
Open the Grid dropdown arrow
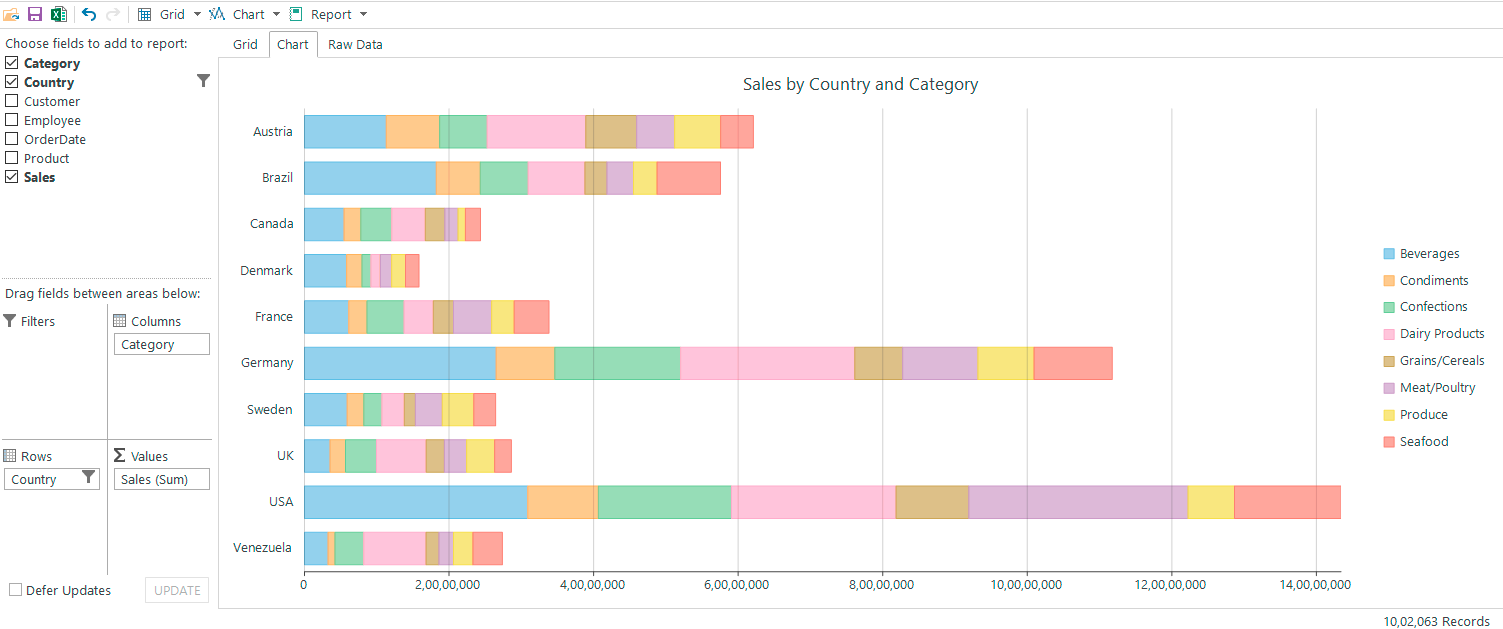point(197,14)
